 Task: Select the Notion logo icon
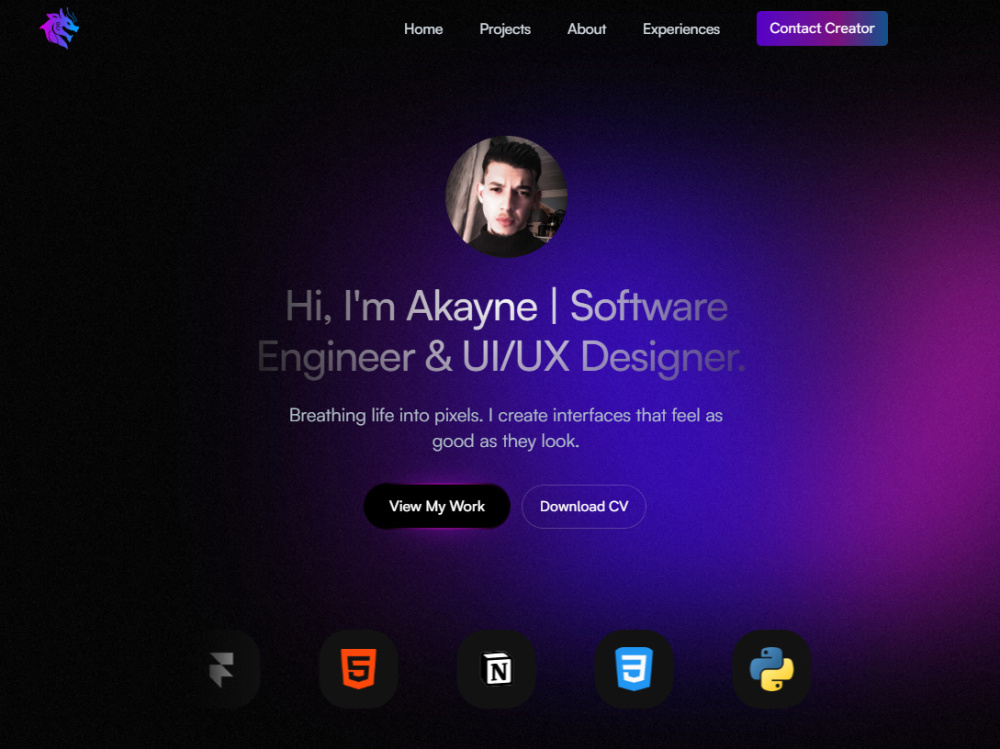(496, 669)
